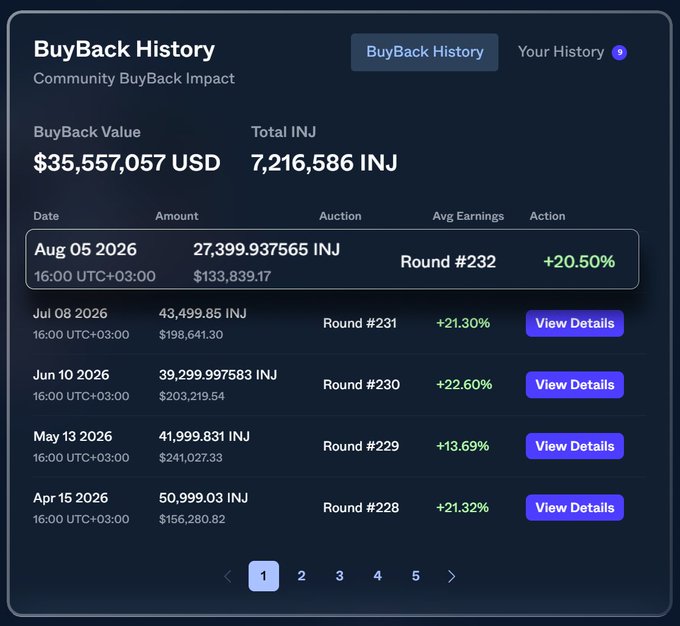Click the +13.69% earnings value
This screenshot has width=680, height=626.
tap(462, 446)
